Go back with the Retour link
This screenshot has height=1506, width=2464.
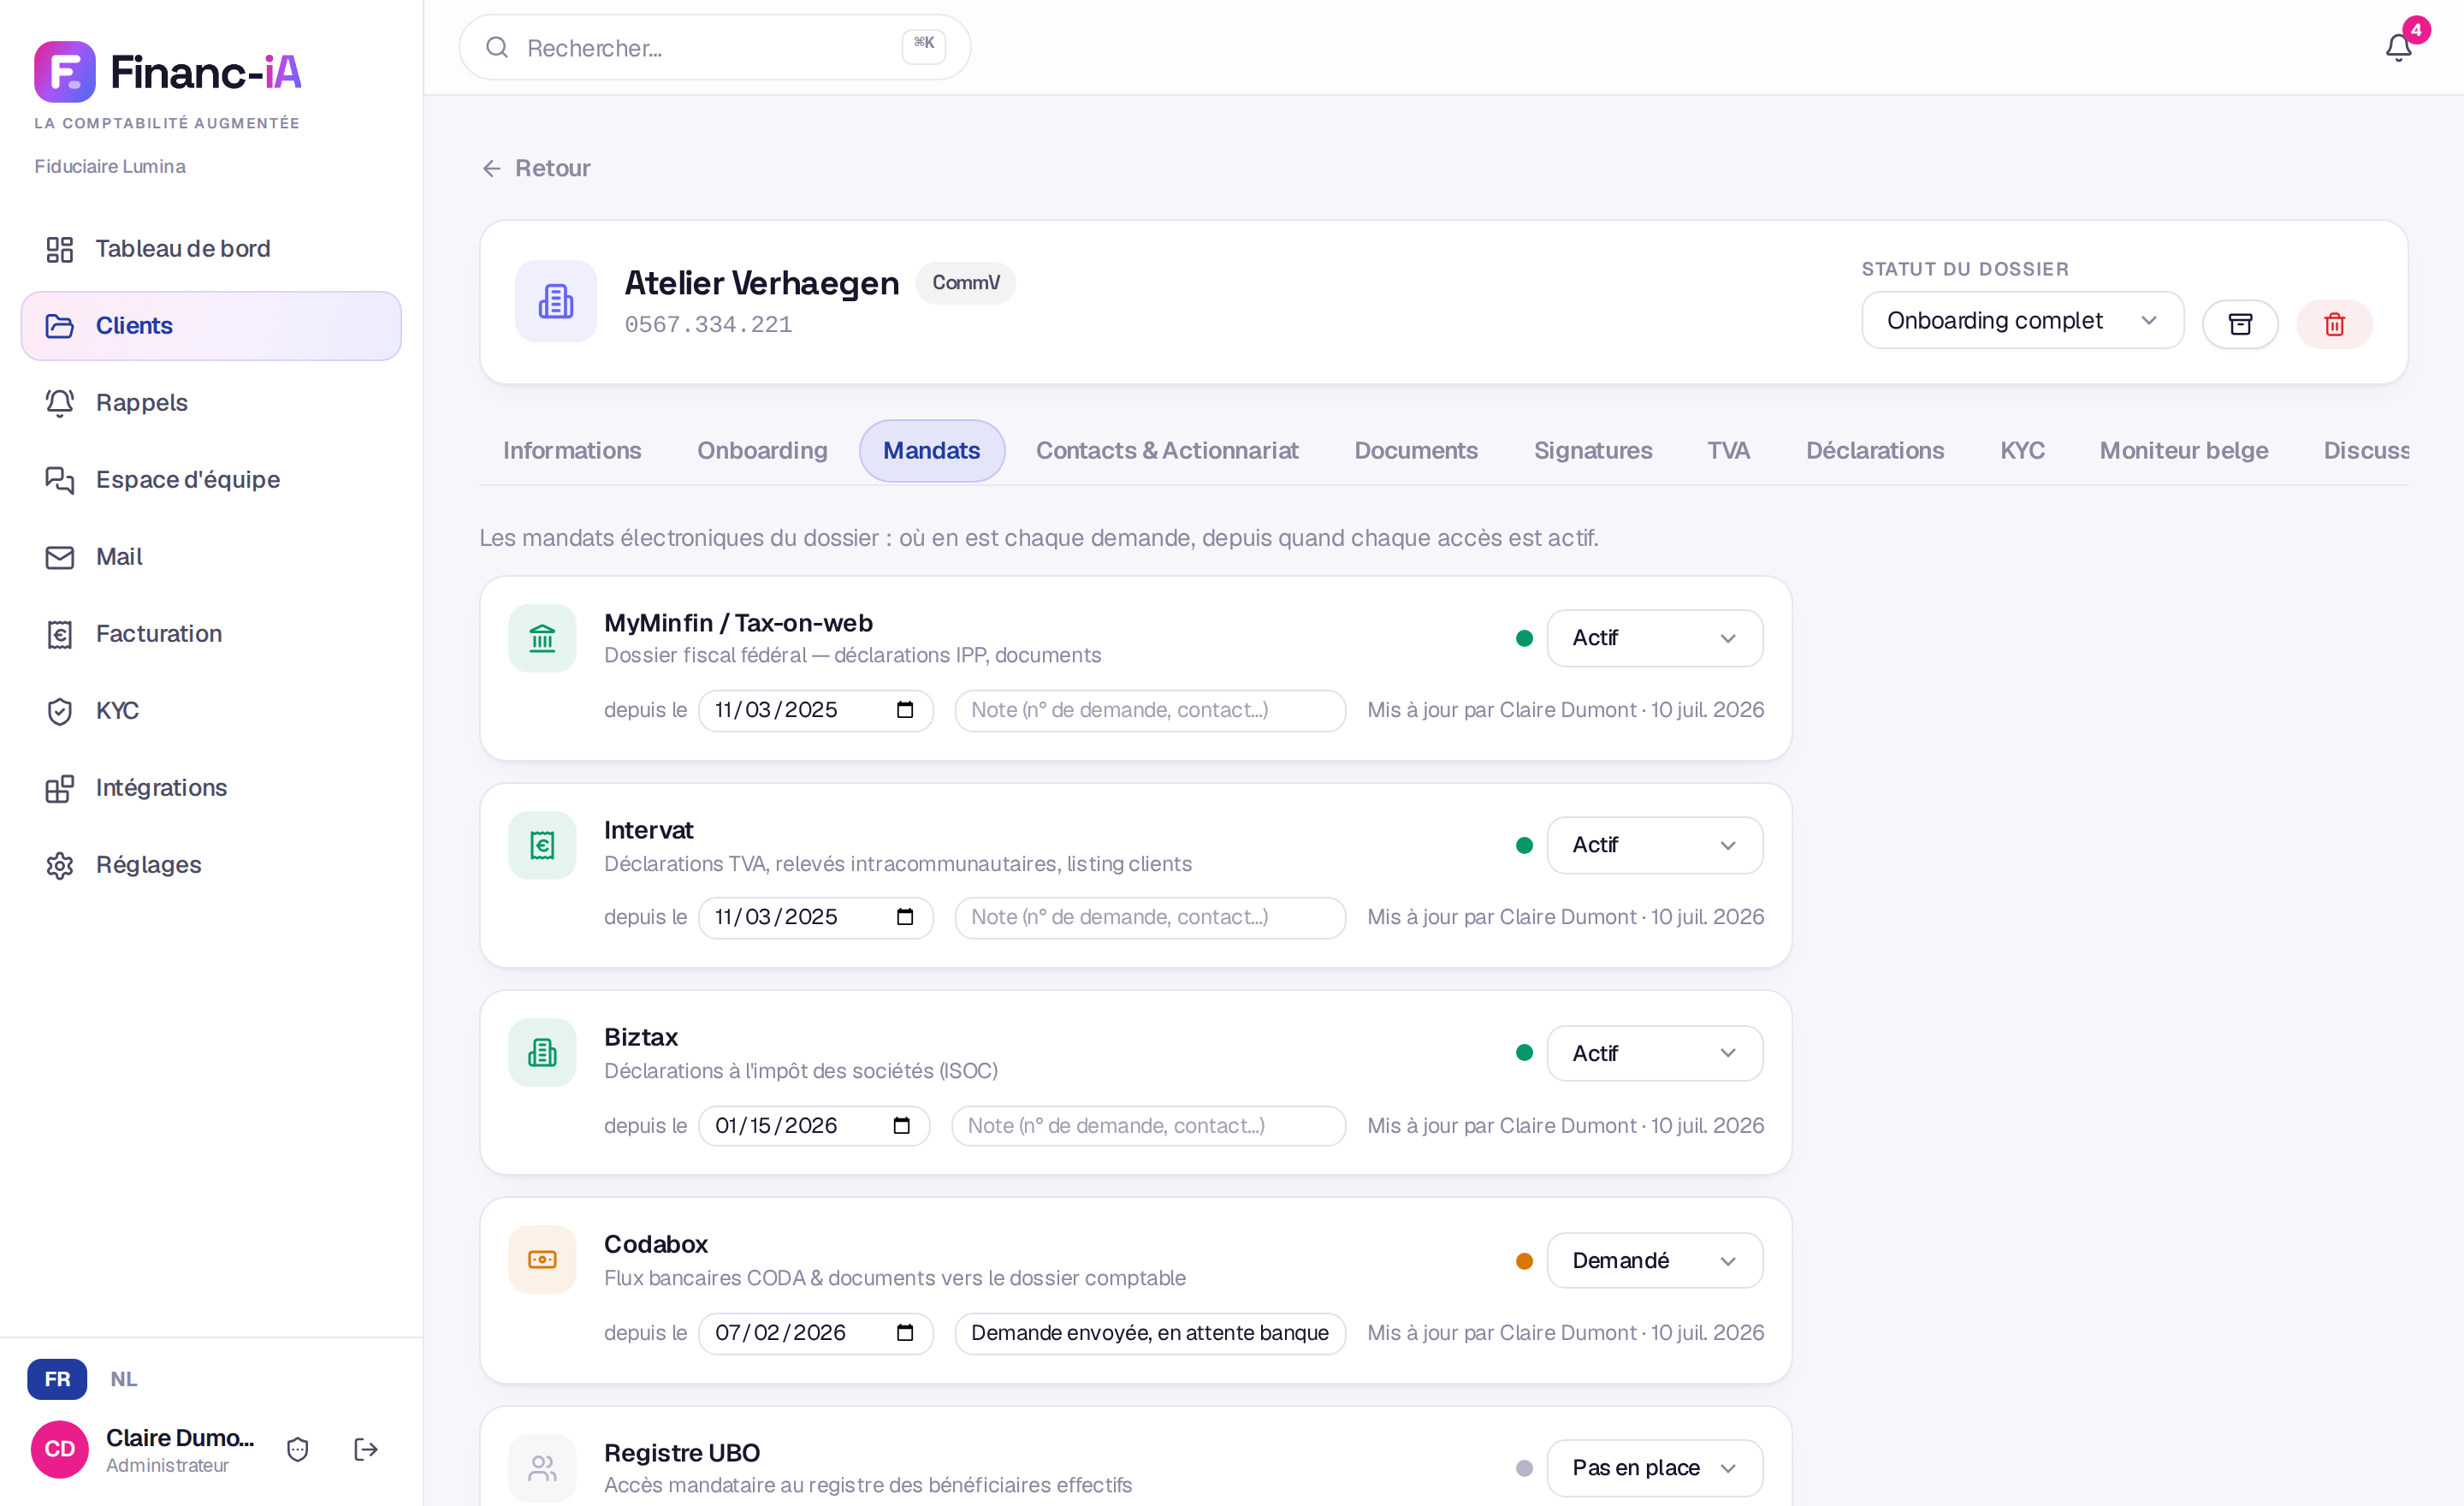click(x=536, y=168)
